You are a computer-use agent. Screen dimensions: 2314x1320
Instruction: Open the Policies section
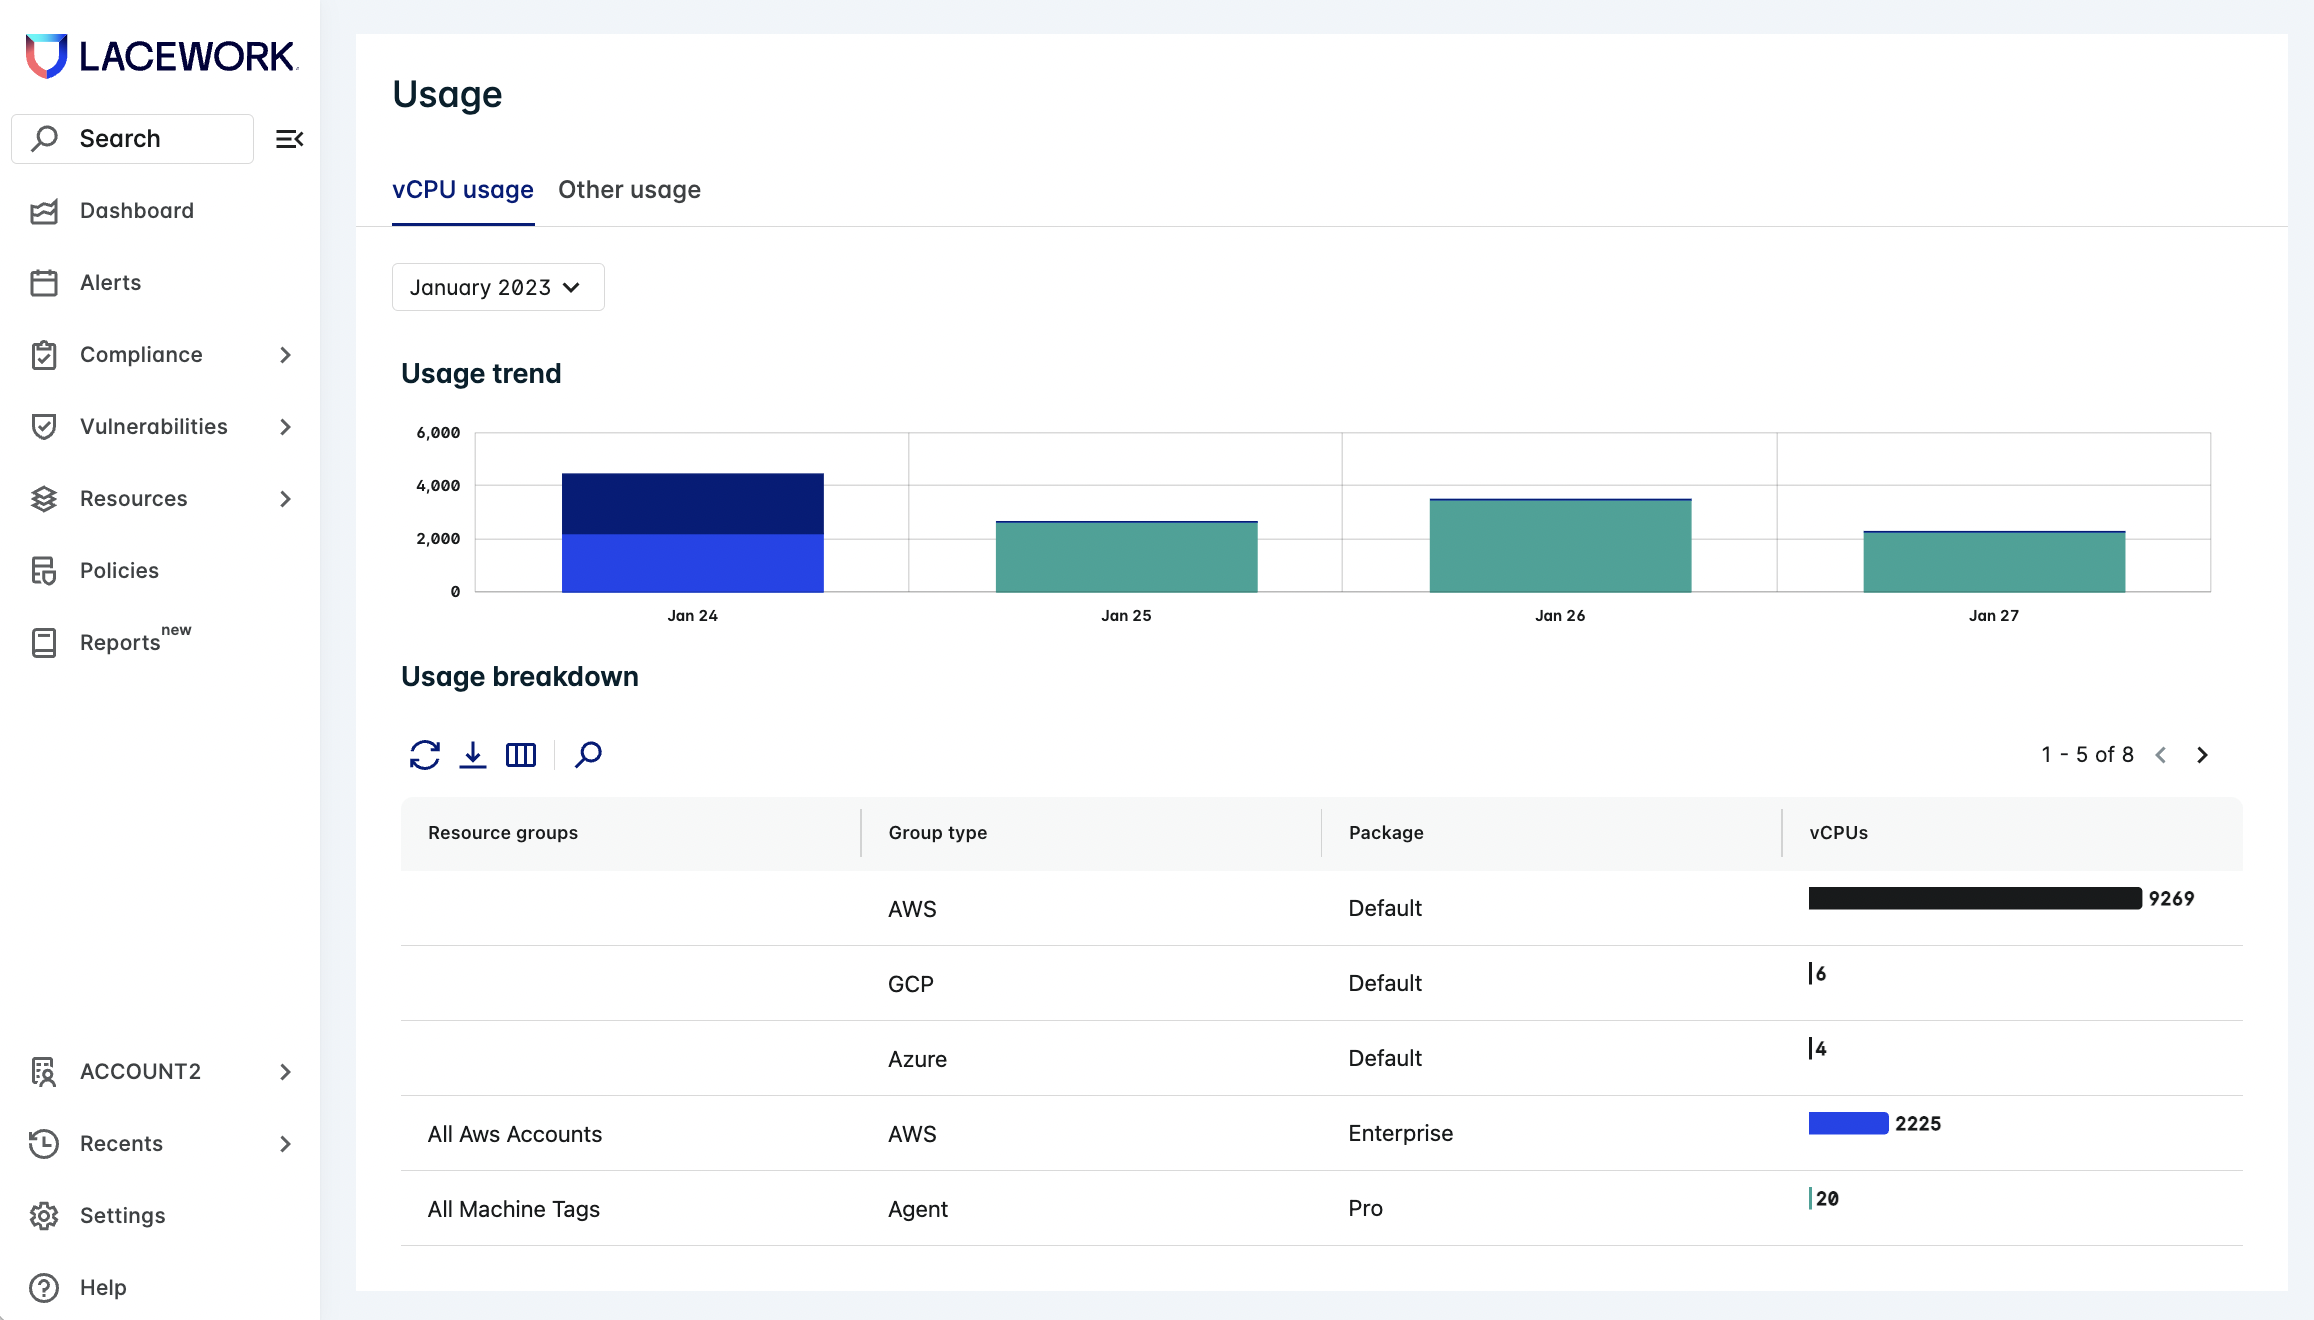click(118, 570)
